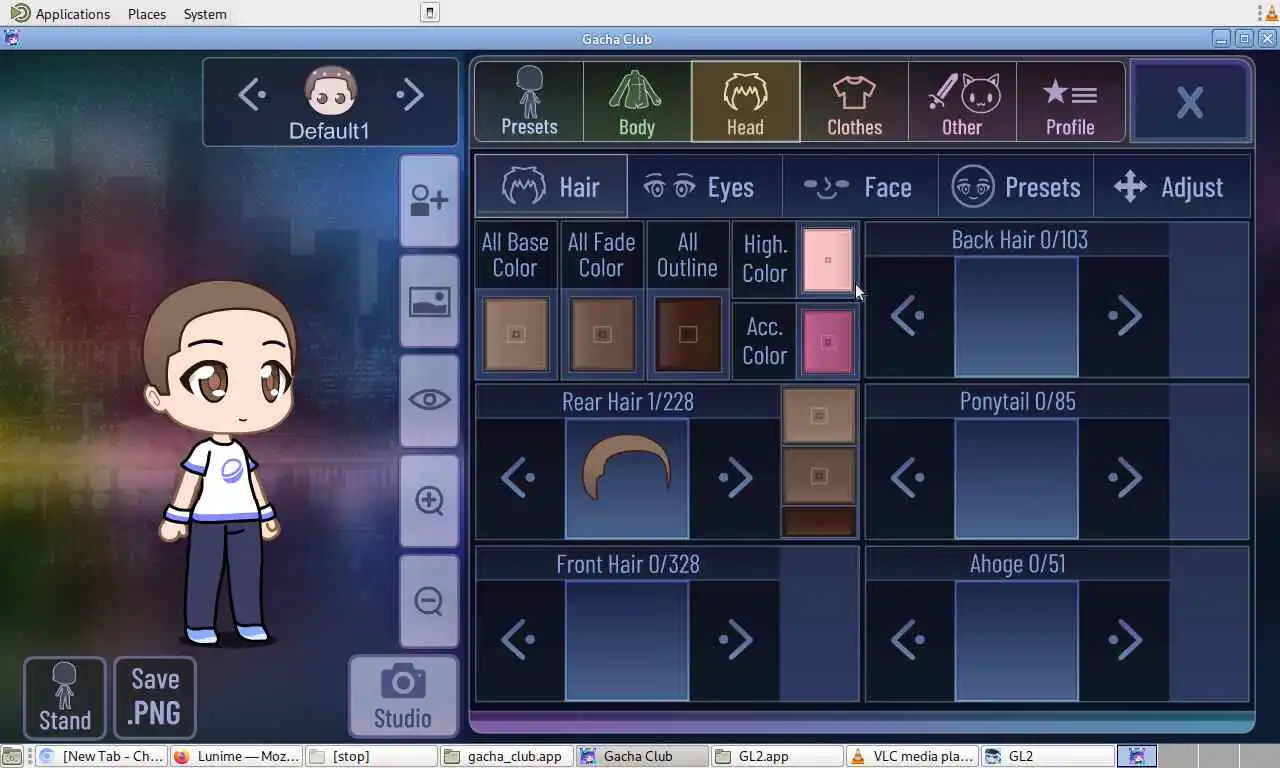Select the Front Hair preview box

(x=627, y=640)
